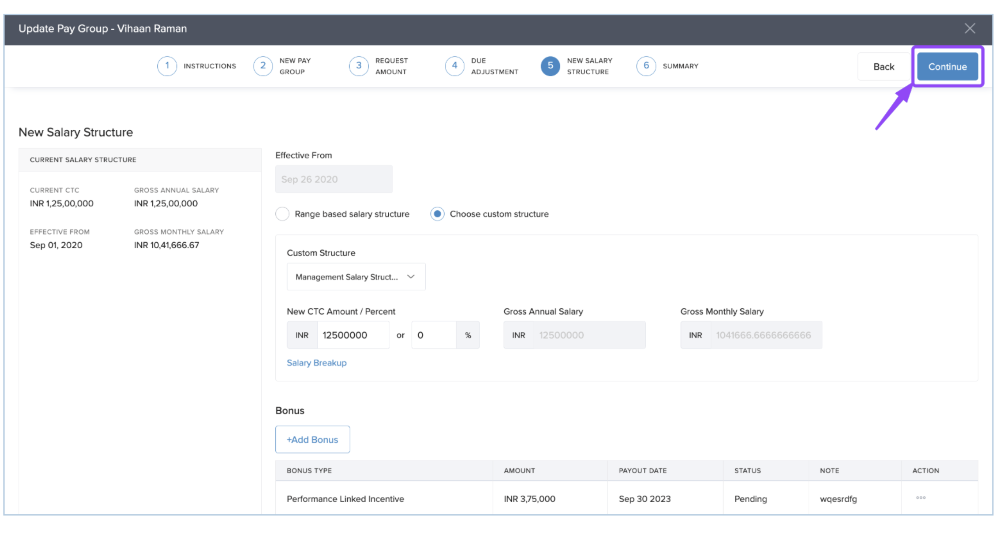The image size is (1005, 543).
Task: Click step 6 Summary circle icon
Action: [x=646, y=66]
